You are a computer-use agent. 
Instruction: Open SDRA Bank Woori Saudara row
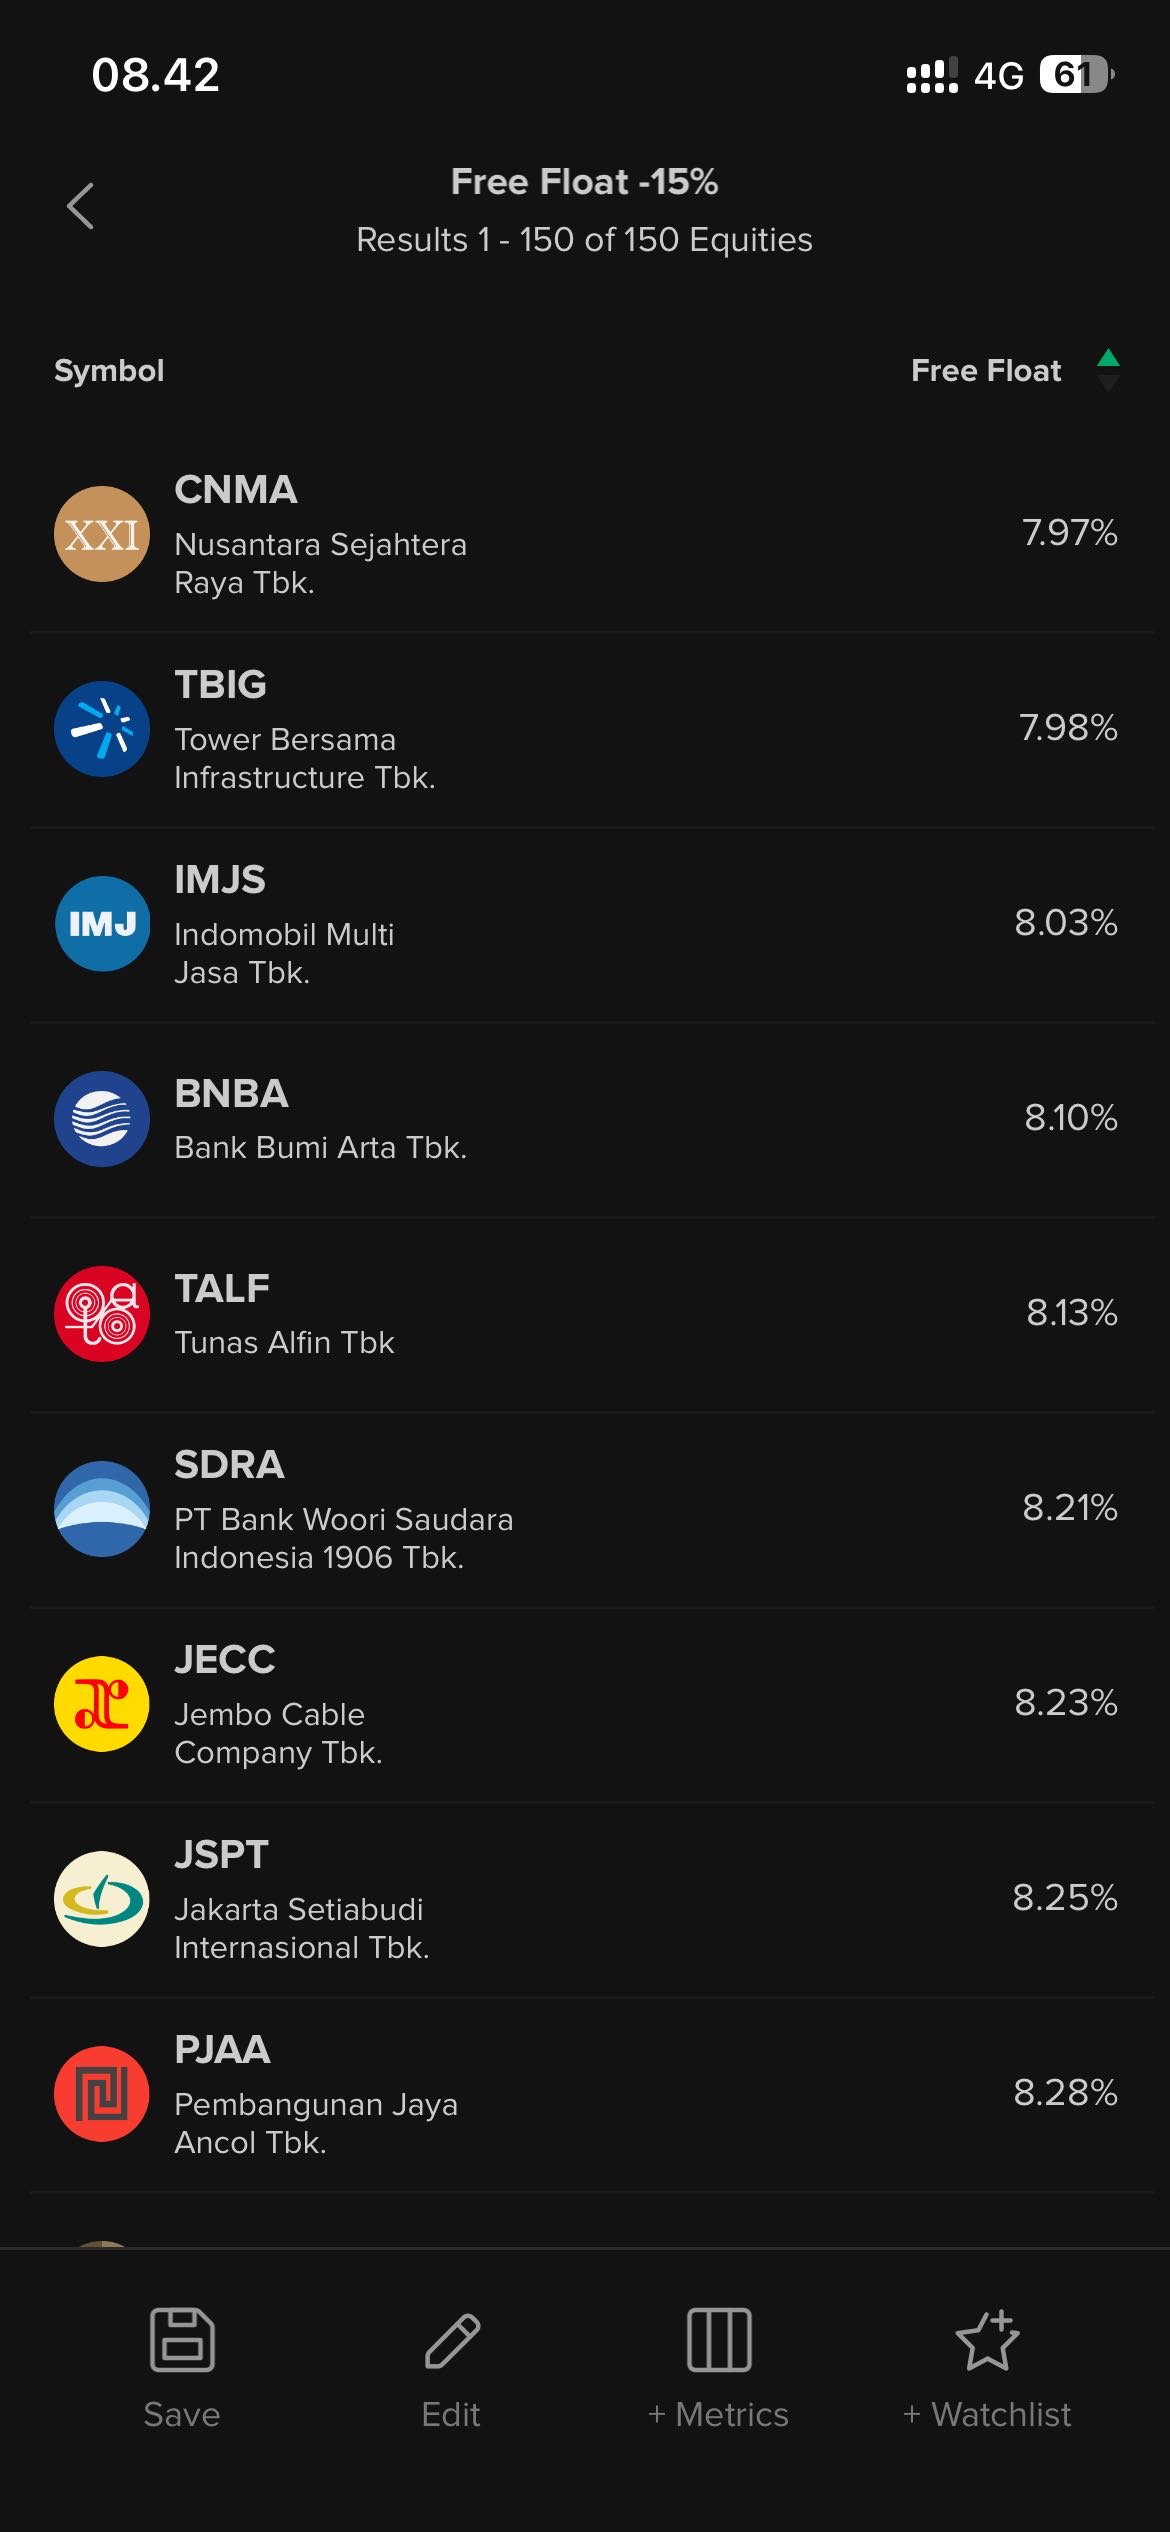point(343,1509)
